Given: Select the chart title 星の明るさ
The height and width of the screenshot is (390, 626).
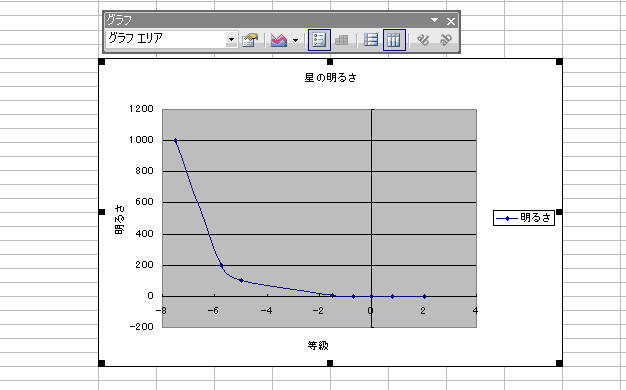Looking at the screenshot, I should 330,78.
